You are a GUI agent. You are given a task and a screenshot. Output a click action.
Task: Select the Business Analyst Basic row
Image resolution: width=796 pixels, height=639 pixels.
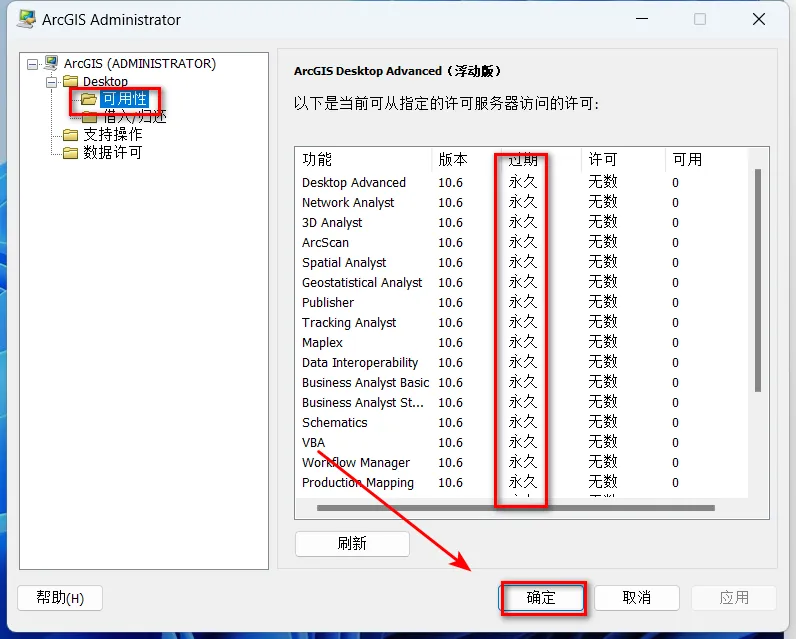pos(522,382)
